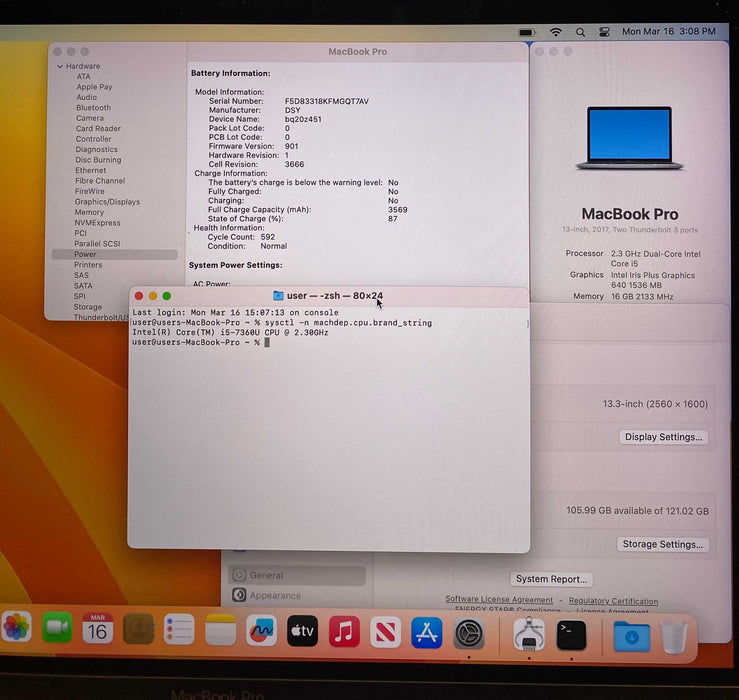Click battery serial number F5D83318KFMGQT7AV

tap(327, 101)
